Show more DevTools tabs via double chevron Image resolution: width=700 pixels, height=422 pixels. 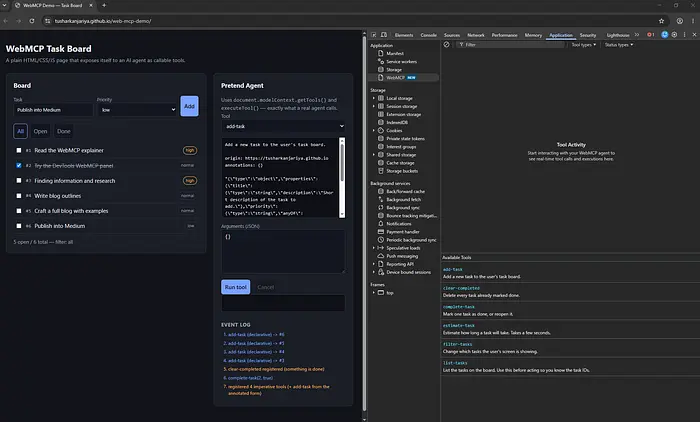click(637, 35)
